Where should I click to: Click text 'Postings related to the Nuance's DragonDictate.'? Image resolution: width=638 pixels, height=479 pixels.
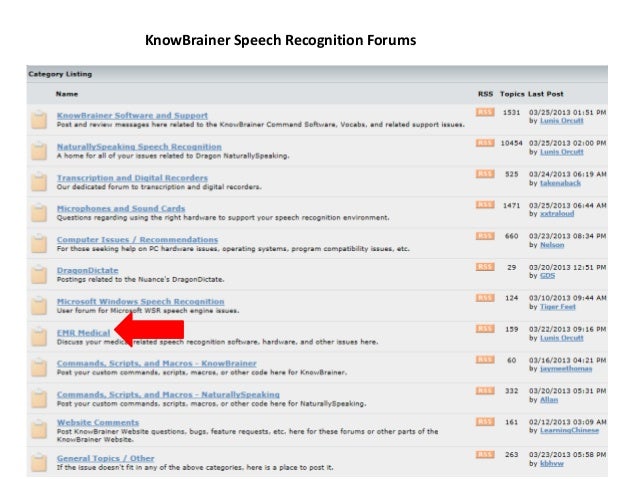click(x=140, y=280)
